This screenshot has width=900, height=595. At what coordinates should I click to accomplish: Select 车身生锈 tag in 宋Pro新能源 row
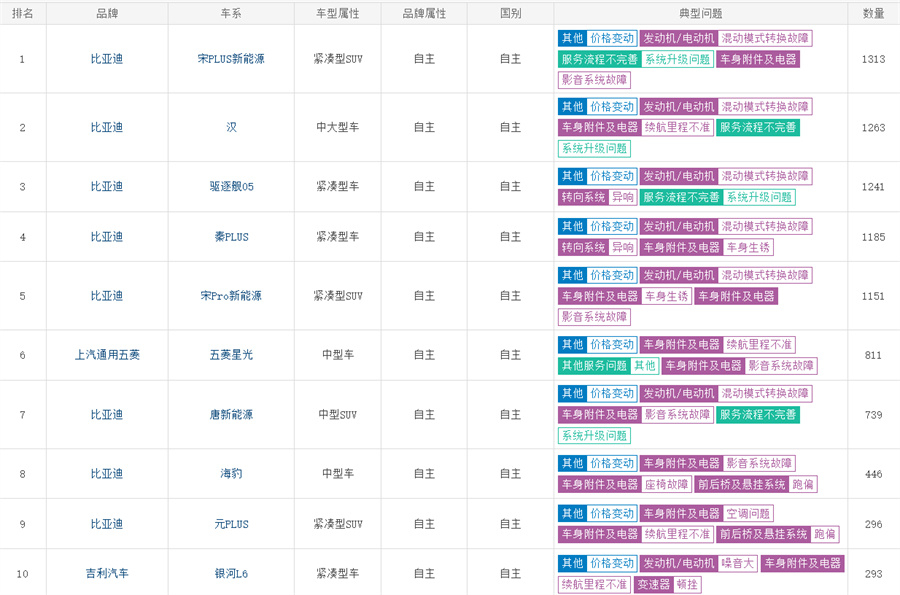[666, 296]
